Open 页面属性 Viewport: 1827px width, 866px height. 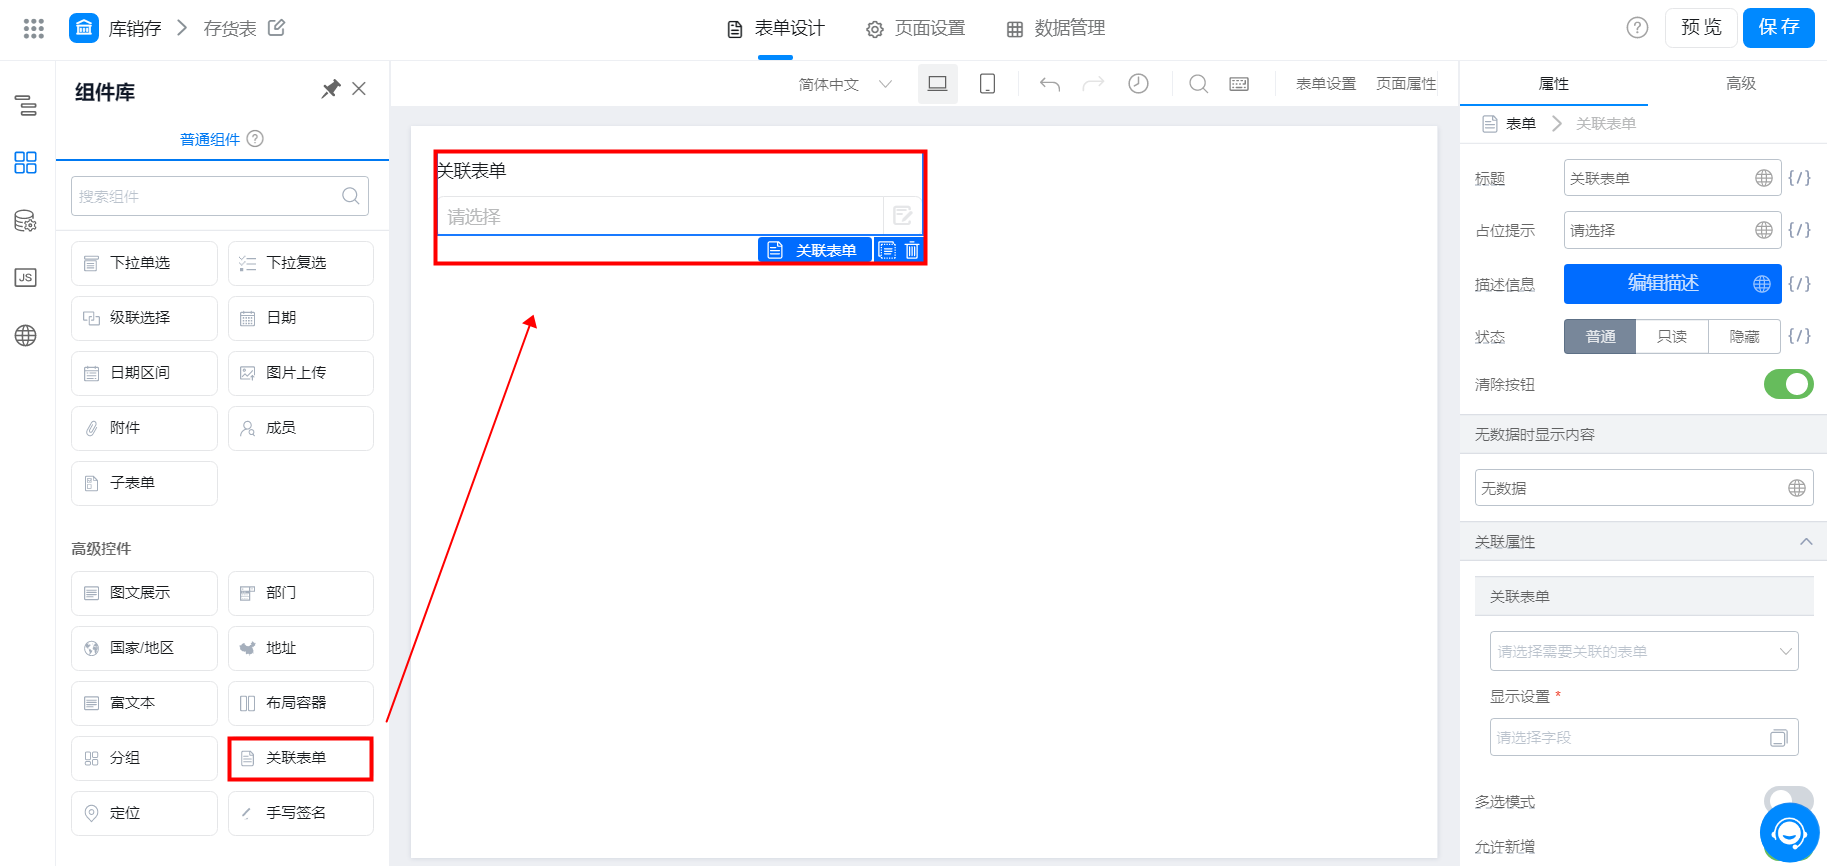click(1406, 84)
